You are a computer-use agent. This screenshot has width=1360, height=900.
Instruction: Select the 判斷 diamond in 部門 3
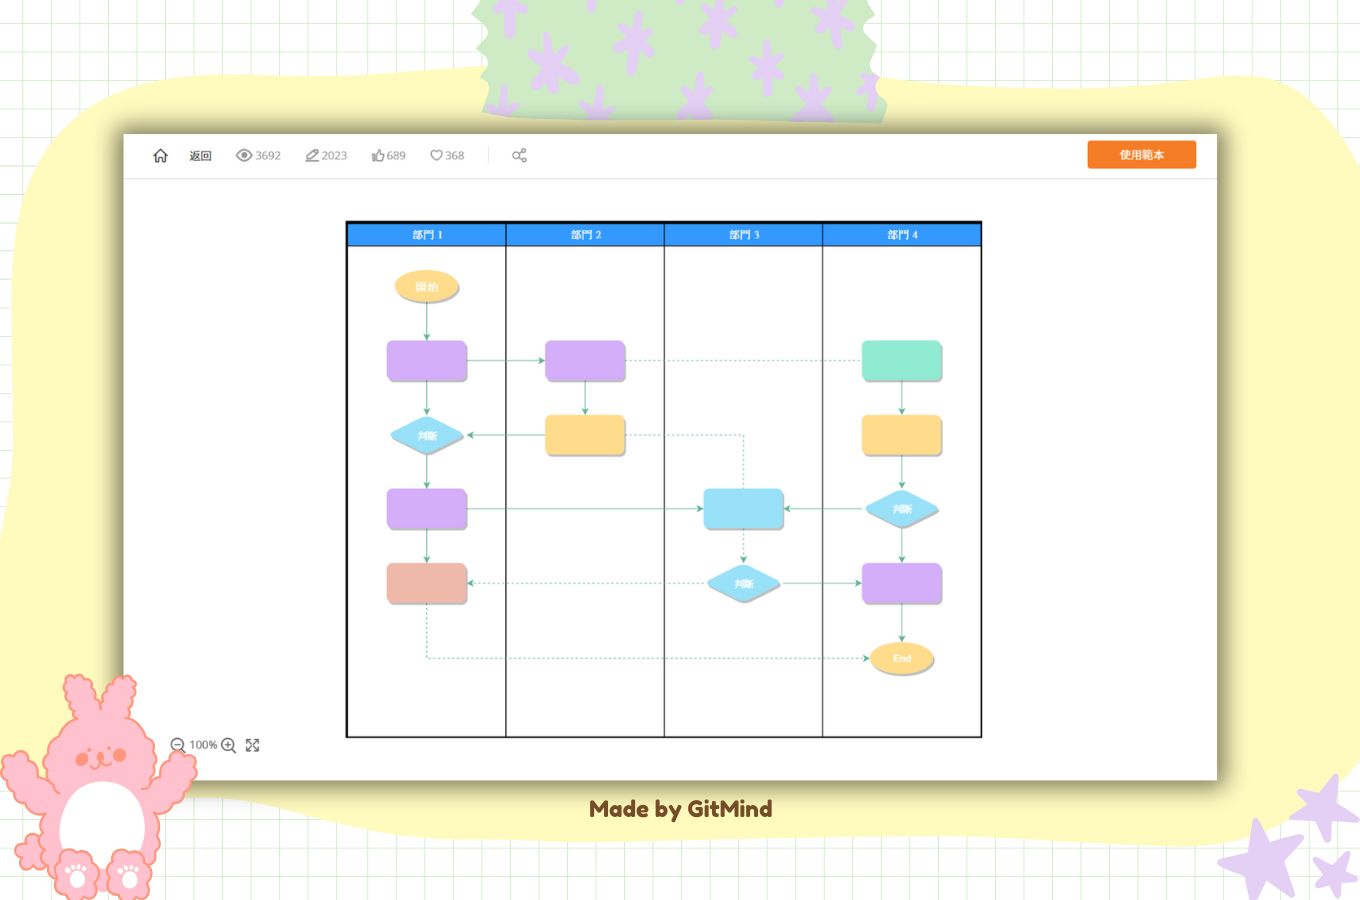tap(743, 584)
